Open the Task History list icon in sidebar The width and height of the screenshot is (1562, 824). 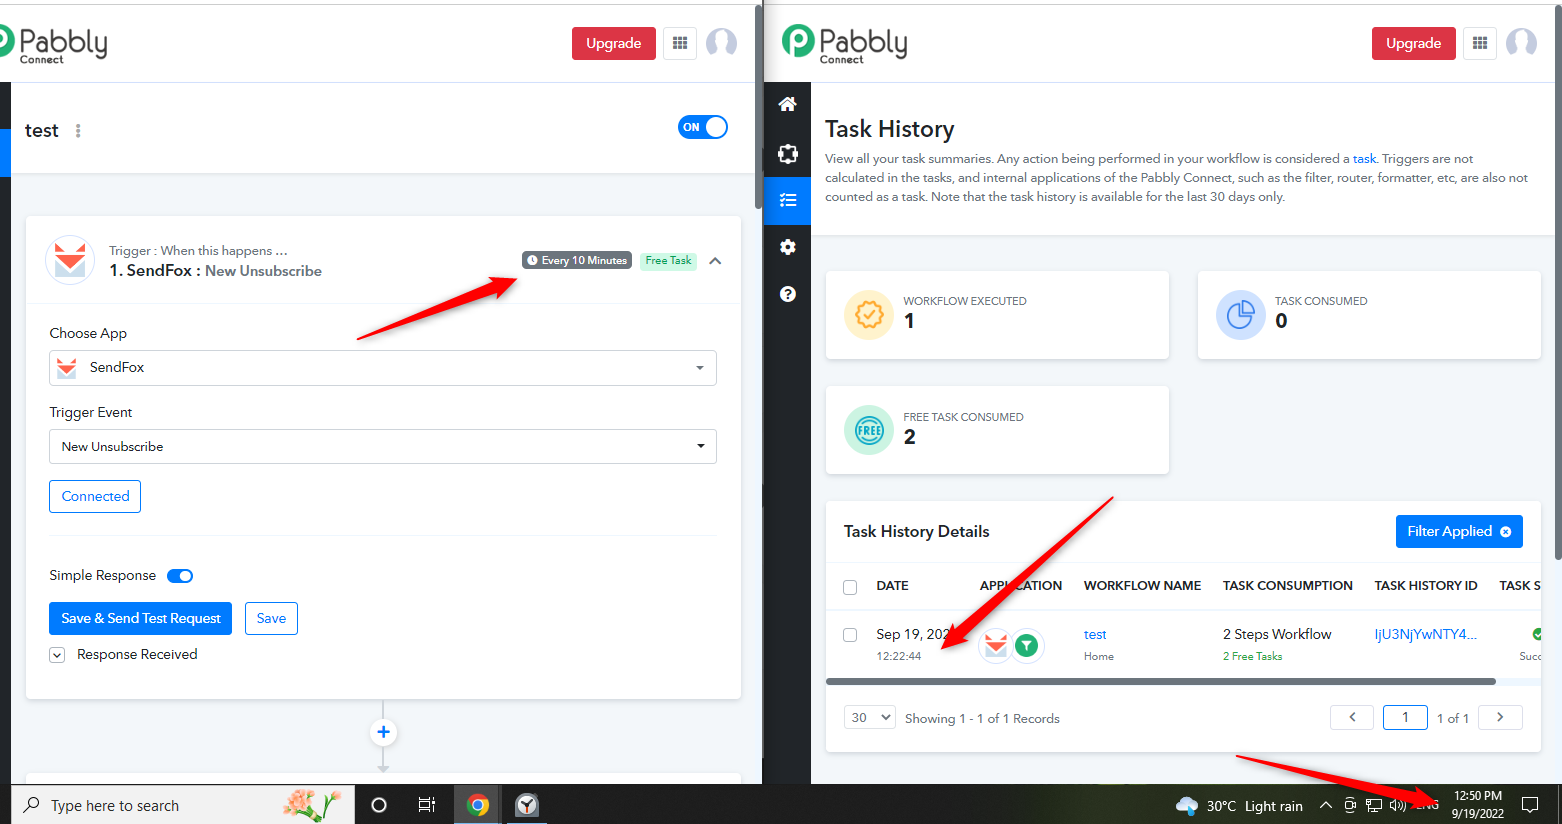tap(788, 200)
